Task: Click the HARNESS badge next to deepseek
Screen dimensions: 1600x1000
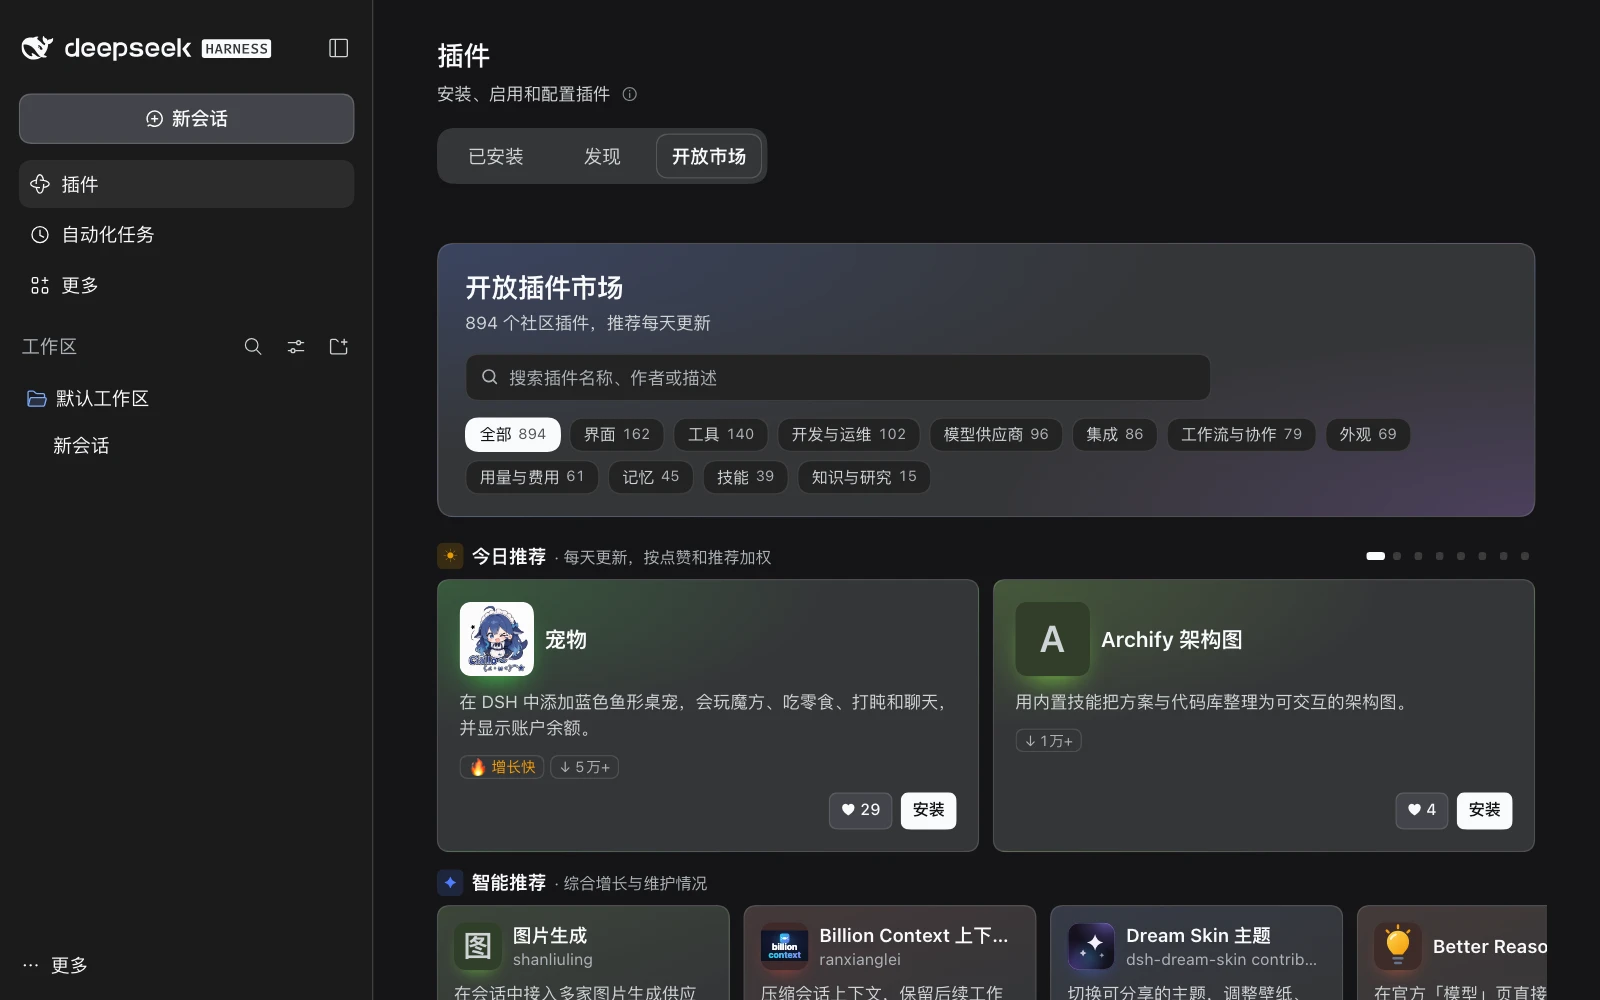Action: (x=236, y=49)
